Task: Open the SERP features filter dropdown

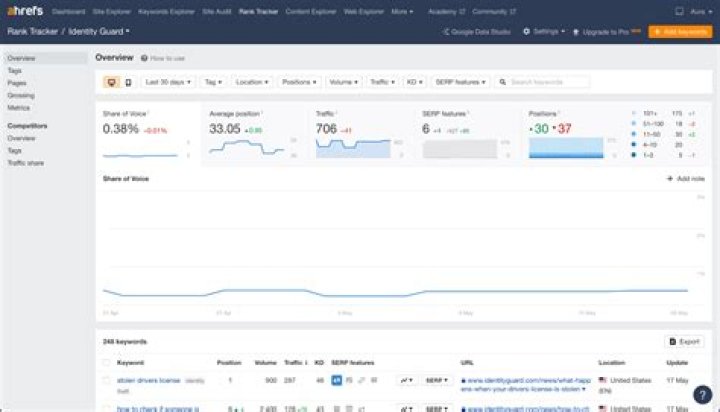Action: coord(458,82)
